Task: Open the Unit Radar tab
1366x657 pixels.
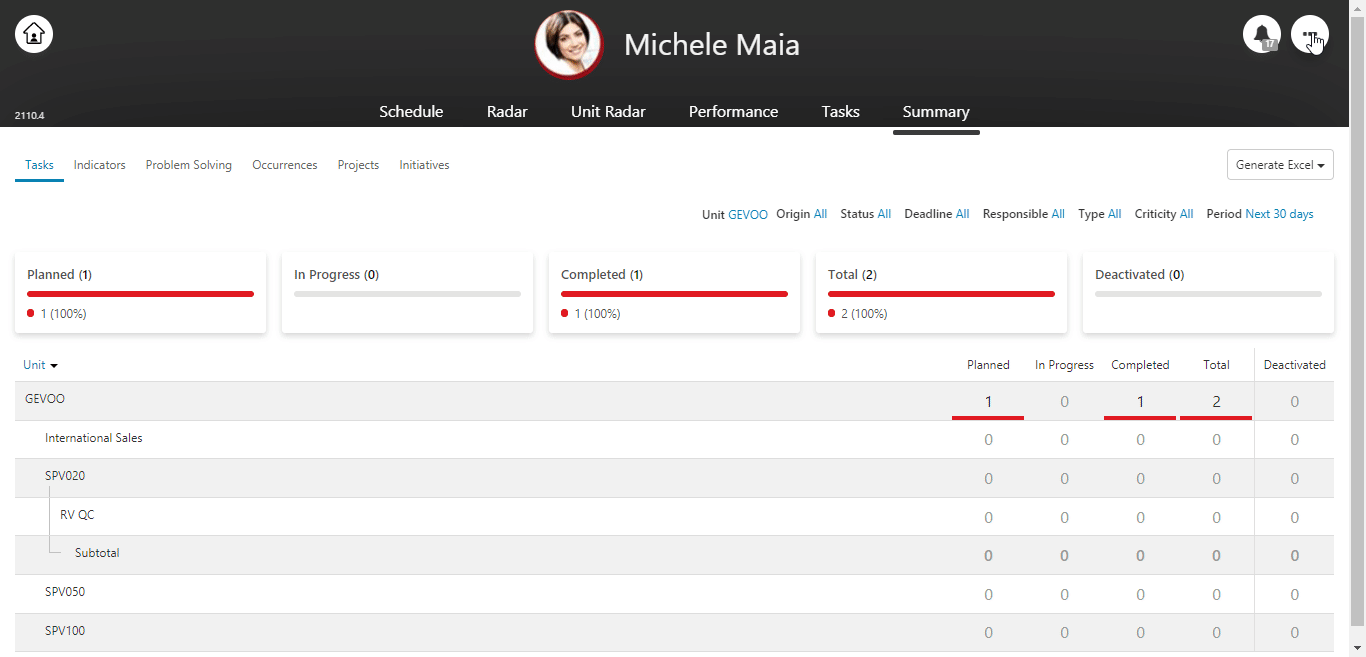Action: [x=608, y=112]
